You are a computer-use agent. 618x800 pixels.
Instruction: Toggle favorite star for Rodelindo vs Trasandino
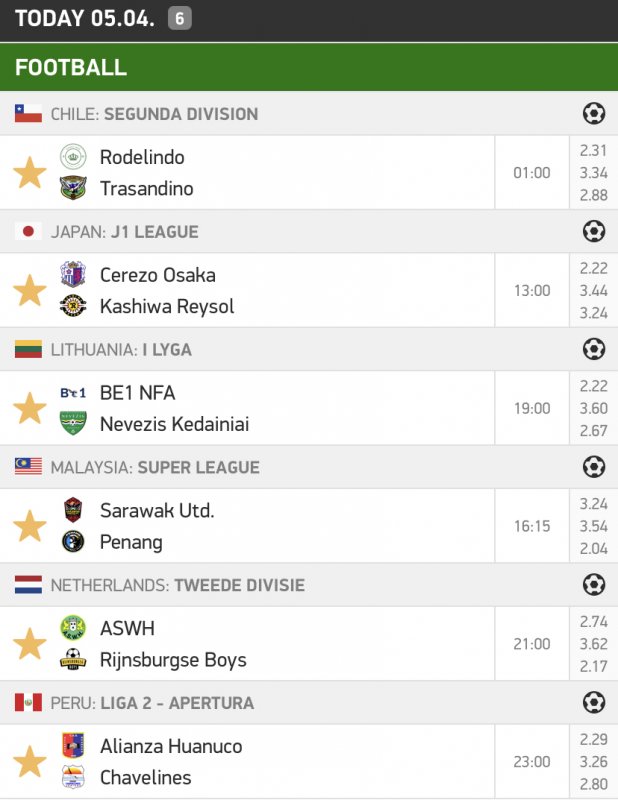29,173
